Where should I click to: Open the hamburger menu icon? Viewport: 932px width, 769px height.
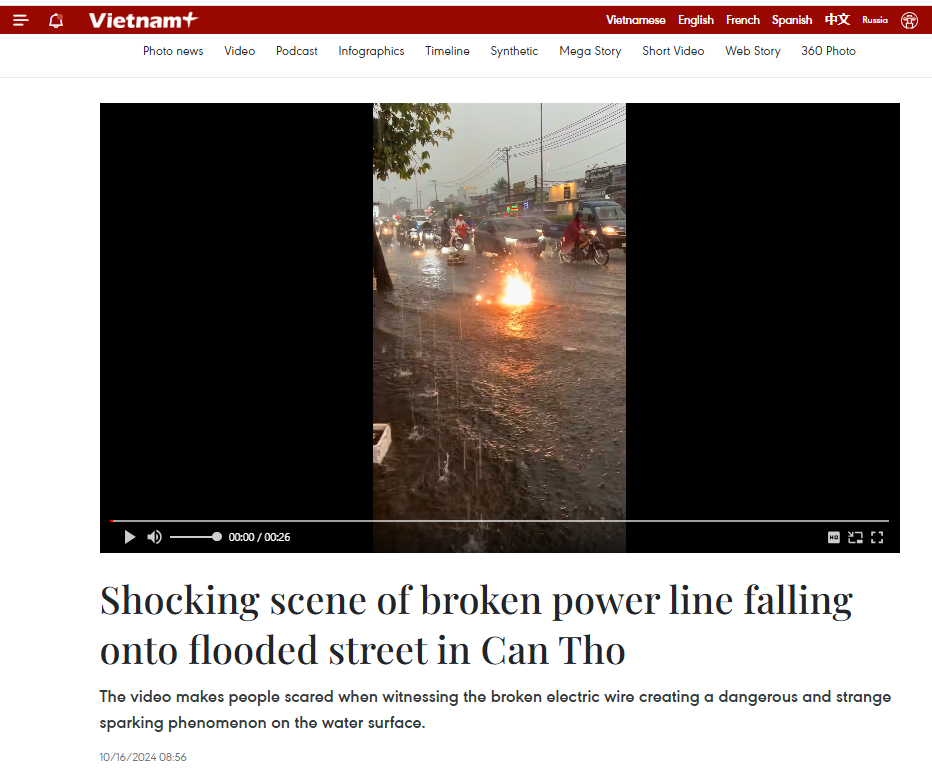[20, 20]
